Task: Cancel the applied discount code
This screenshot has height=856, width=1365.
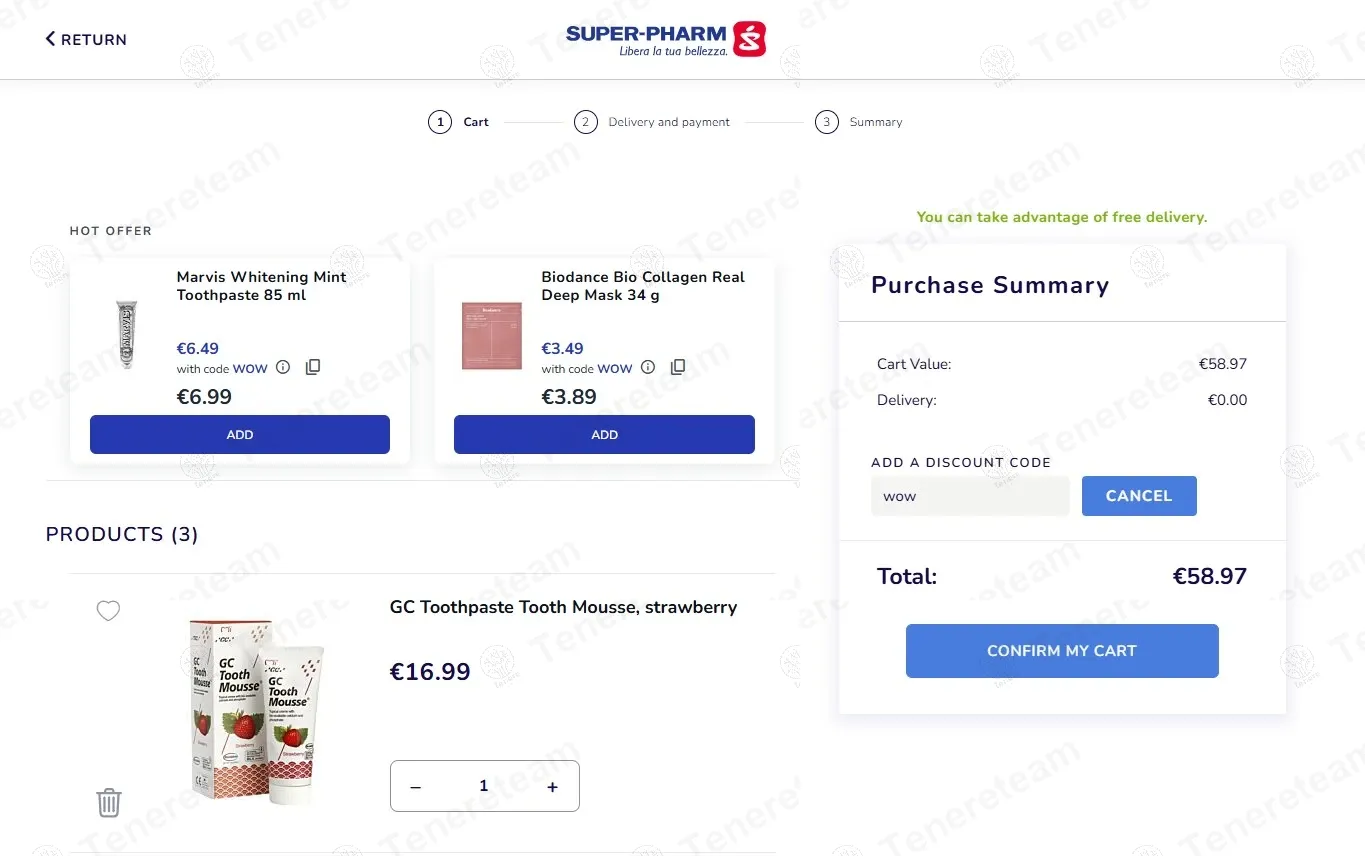Action: (x=1139, y=496)
